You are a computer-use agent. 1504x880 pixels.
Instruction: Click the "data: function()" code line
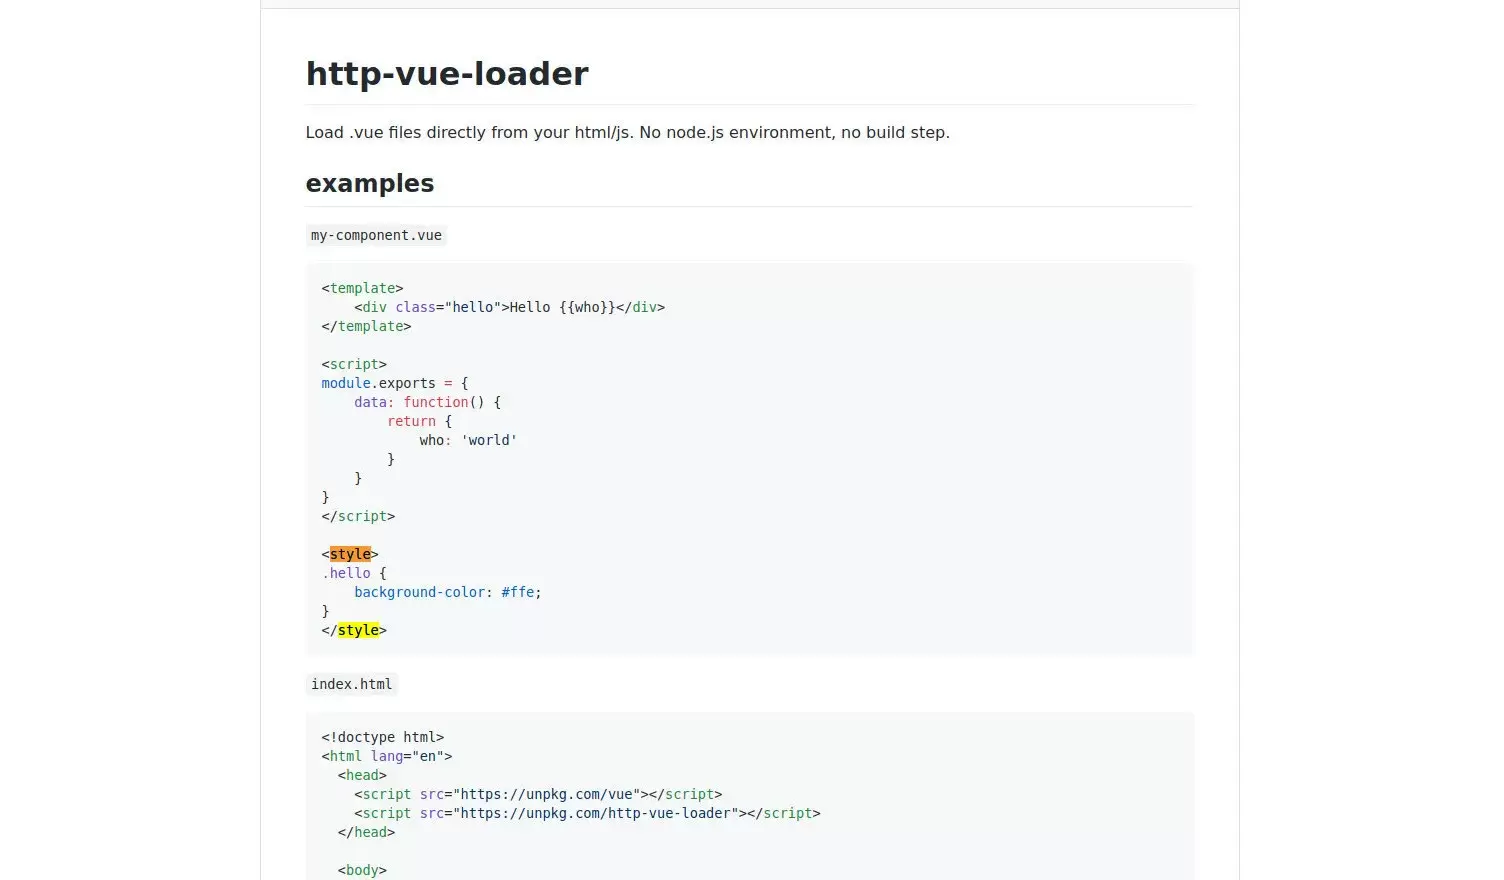[427, 402]
